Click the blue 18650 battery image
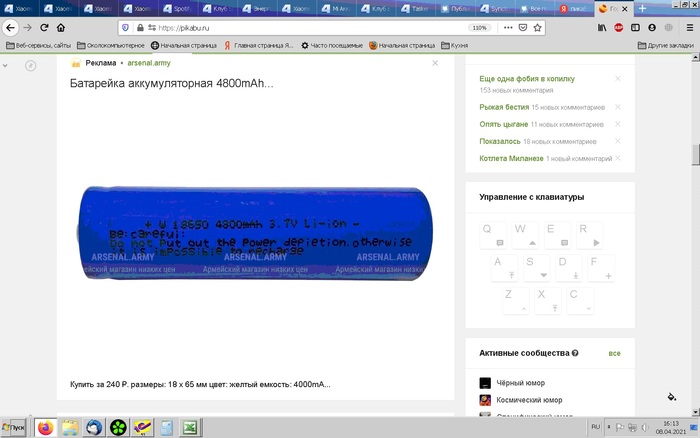 [x=255, y=233]
